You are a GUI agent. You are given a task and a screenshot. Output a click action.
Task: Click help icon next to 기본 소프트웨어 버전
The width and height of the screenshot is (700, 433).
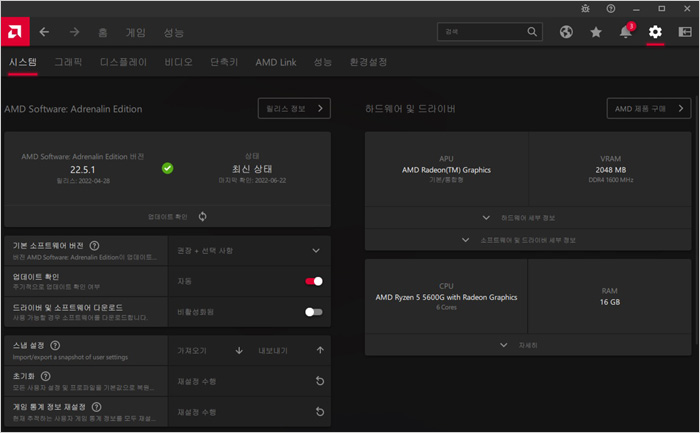(x=94, y=246)
